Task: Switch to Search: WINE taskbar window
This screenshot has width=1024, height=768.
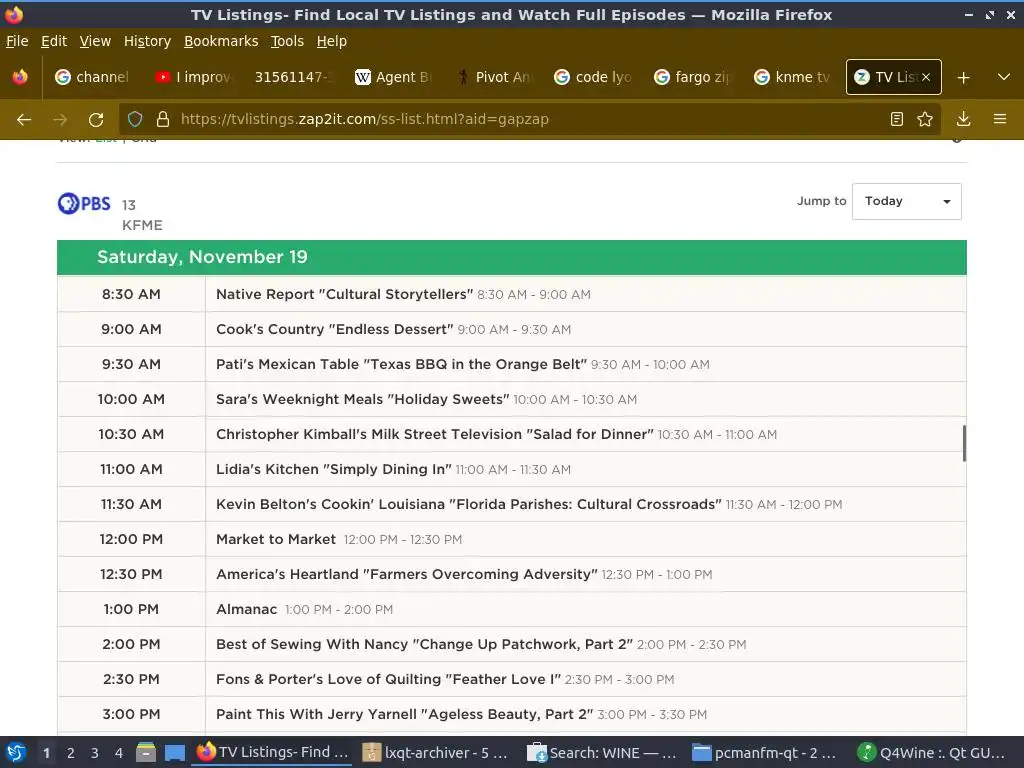Action: coord(601,752)
